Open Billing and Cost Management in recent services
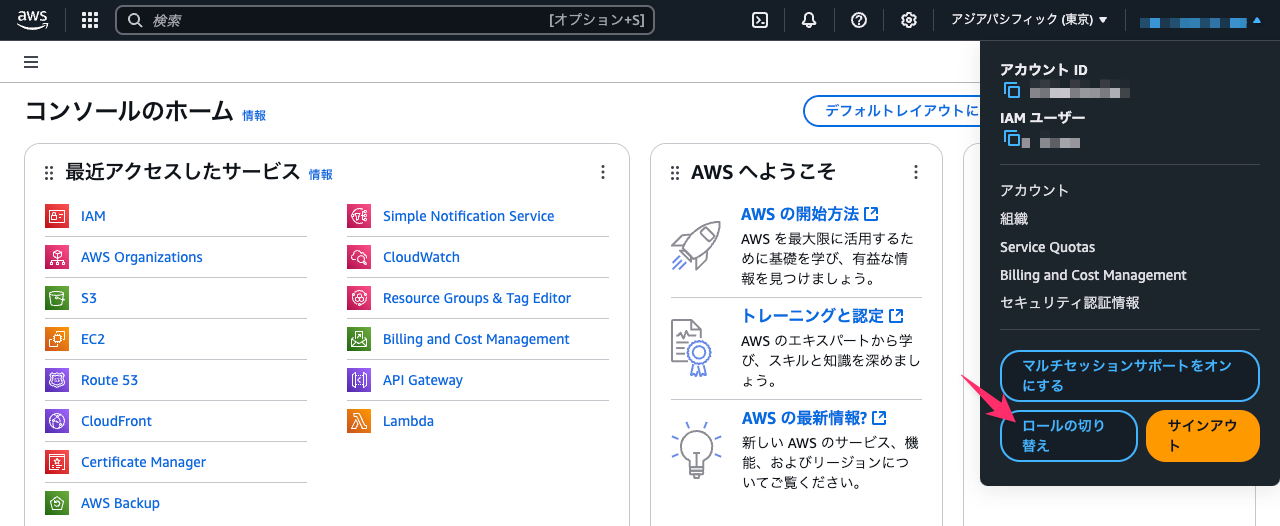 pos(477,339)
